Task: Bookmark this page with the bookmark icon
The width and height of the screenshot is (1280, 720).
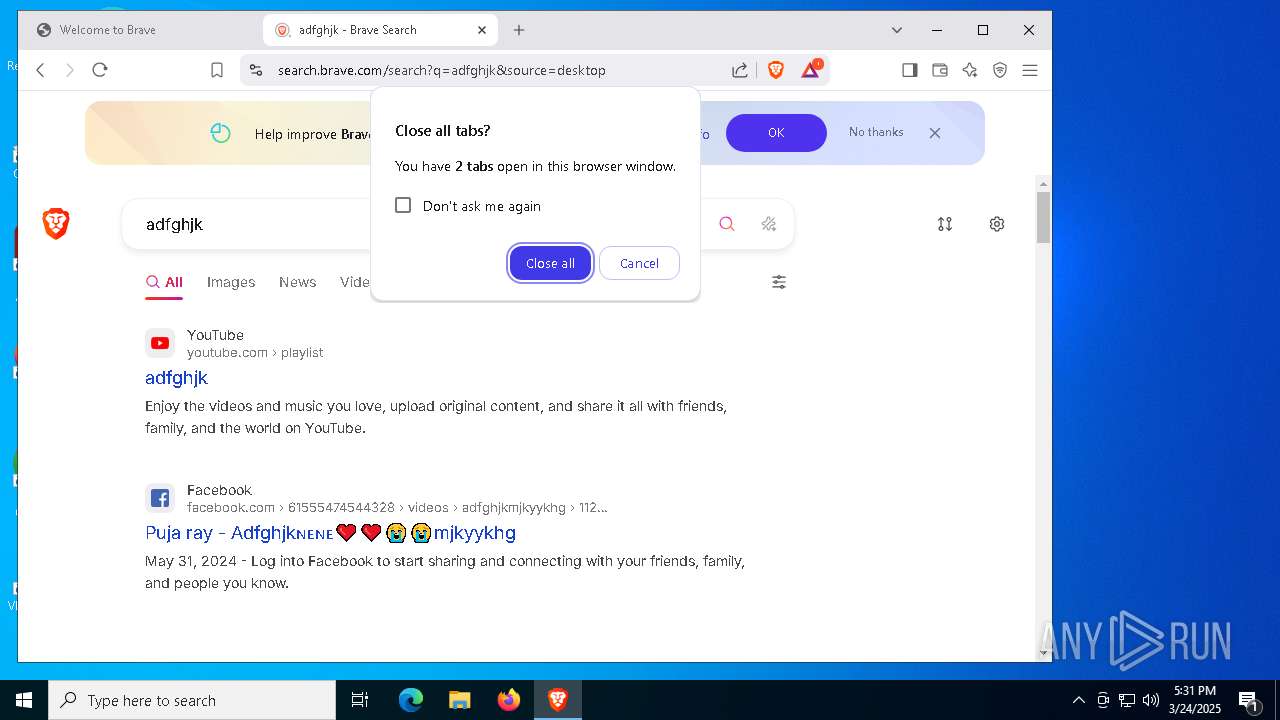Action: [217, 70]
